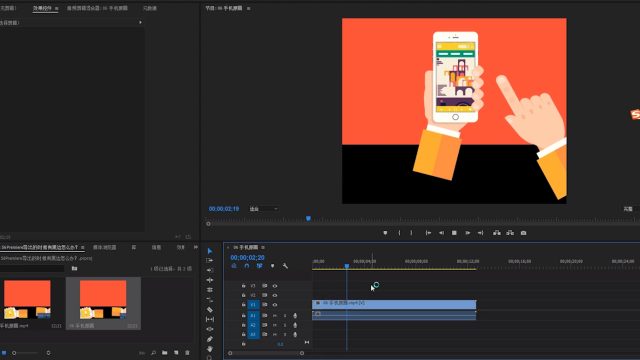This screenshot has width=640, height=360.
Task: Export frame with camera icon
Action: pos(523,233)
